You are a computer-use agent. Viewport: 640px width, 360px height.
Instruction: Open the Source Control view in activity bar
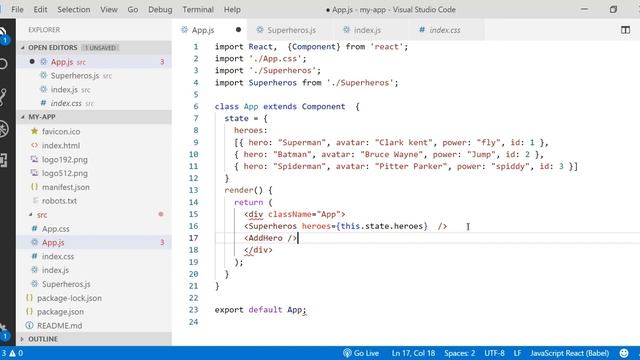pyautogui.click(x=3, y=97)
